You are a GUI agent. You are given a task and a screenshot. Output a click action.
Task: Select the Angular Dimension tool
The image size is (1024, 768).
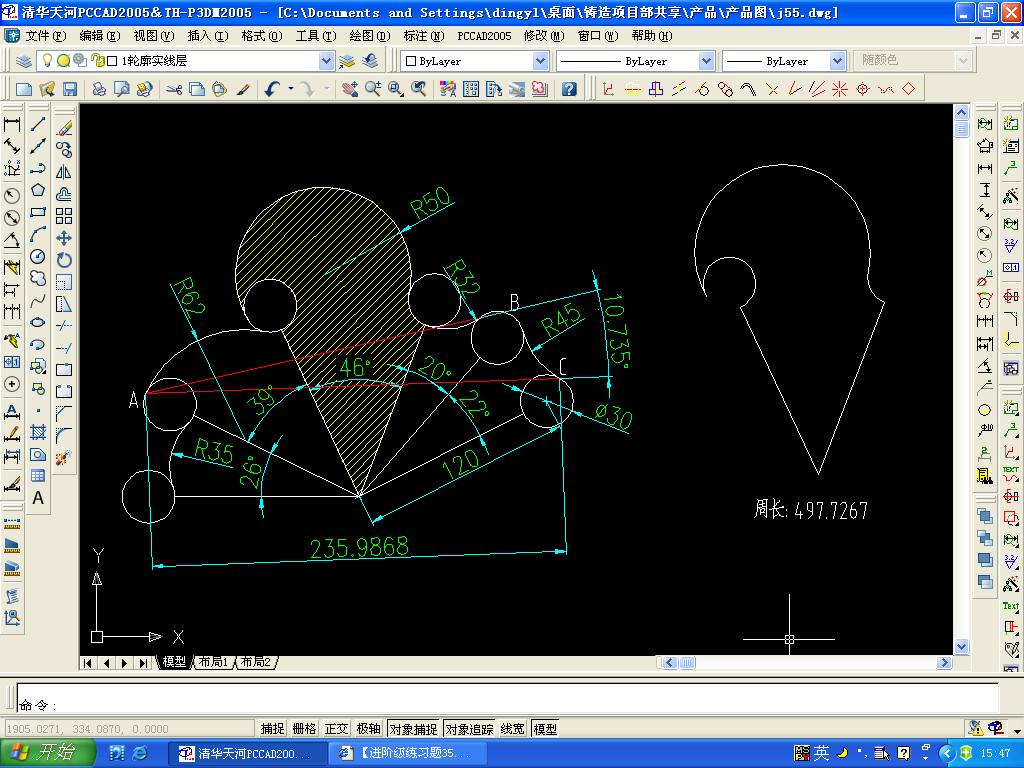click(x=12, y=240)
